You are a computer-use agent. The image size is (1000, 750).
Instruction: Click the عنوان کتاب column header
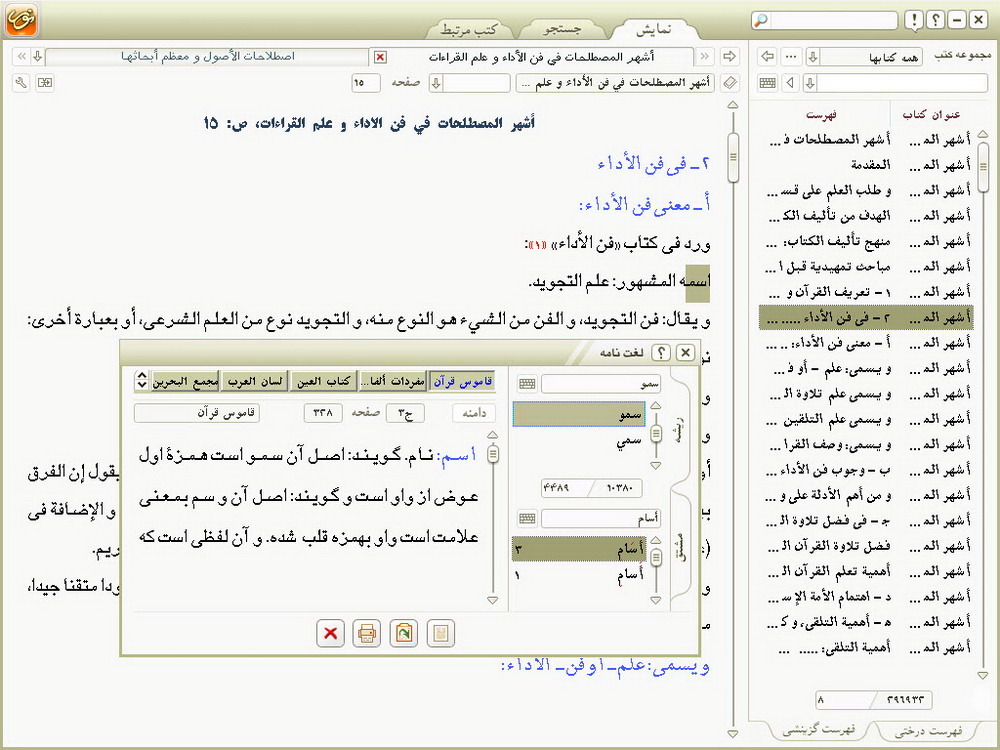click(x=931, y=115)
